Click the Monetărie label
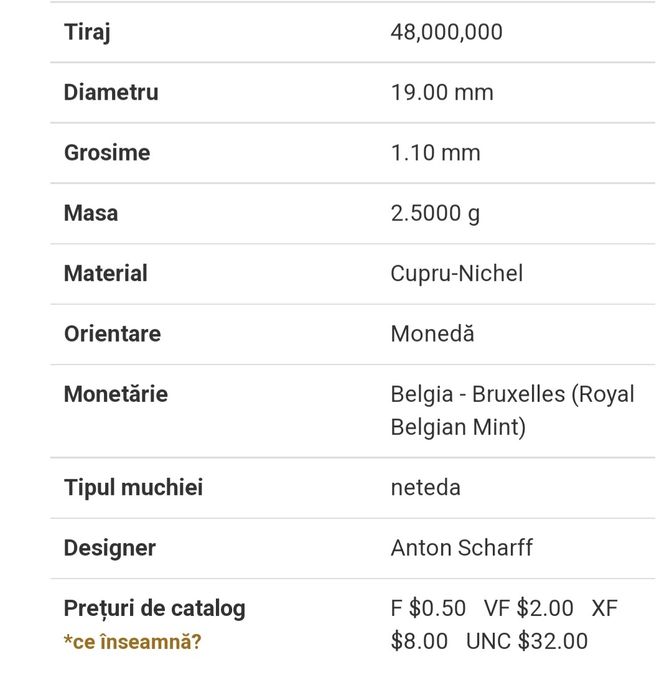 116,394
